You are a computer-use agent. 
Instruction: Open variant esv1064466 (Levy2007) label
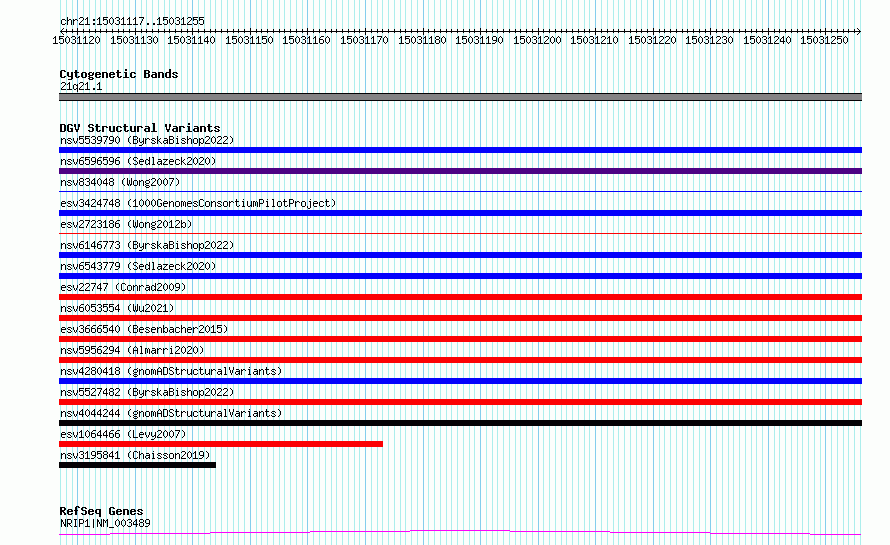pyautogui.click(x=123, y=434)
